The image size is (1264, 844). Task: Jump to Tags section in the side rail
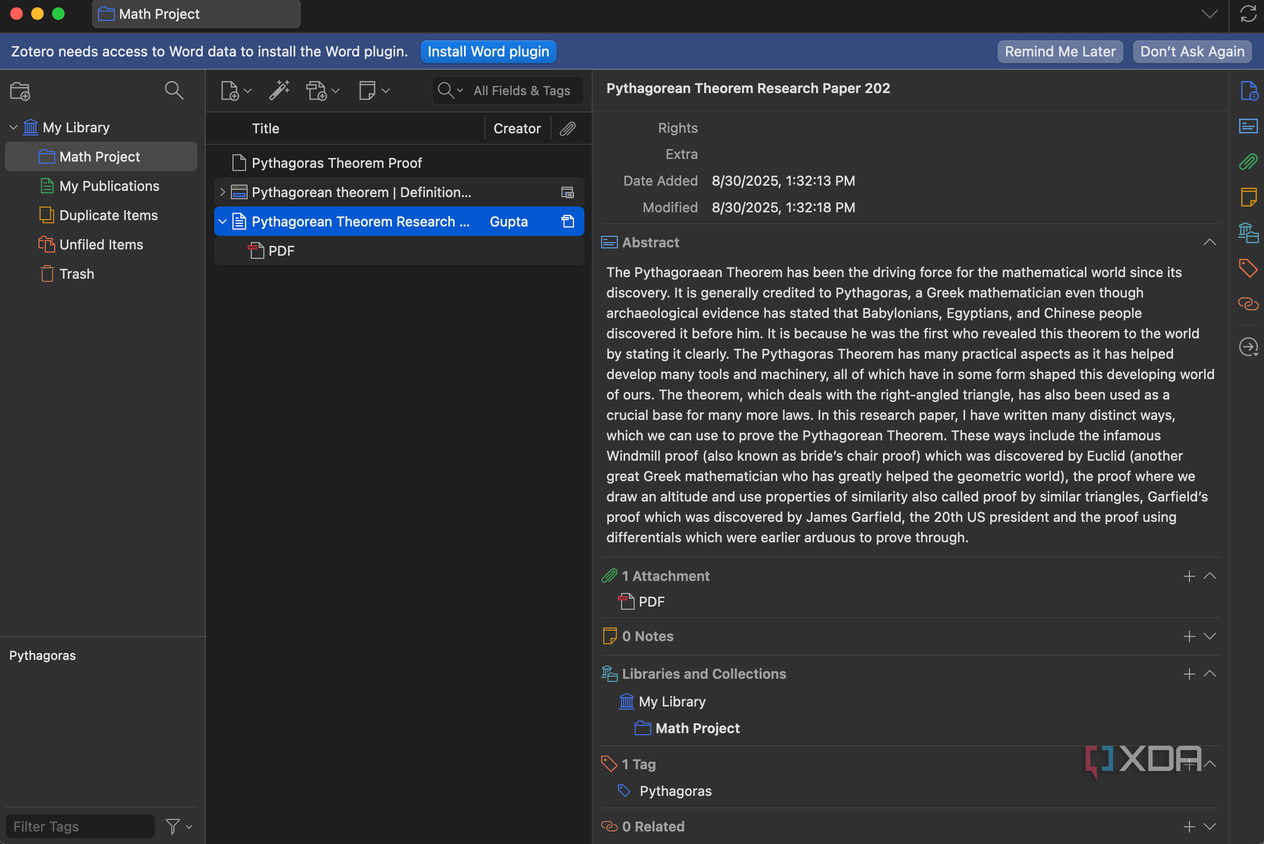(1248, 267)
